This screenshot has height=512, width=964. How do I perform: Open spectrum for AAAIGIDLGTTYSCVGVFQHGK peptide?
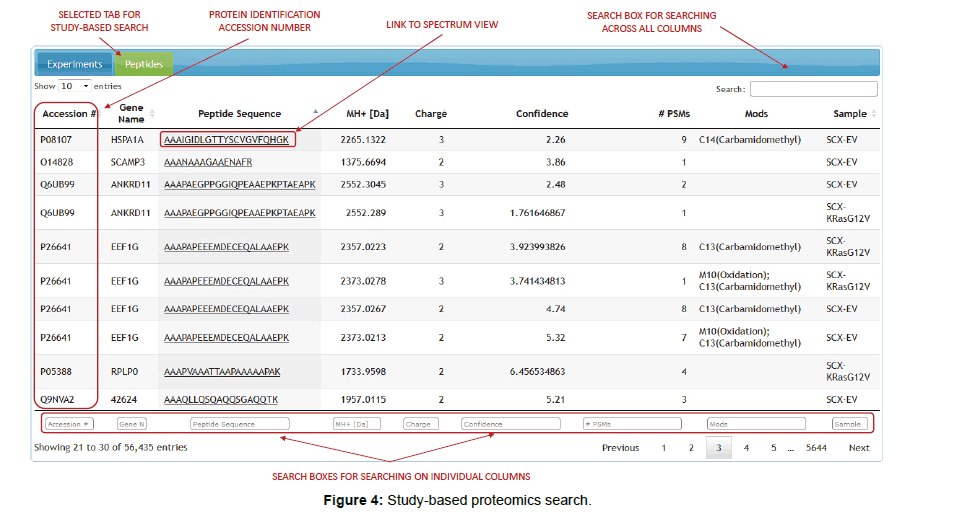point(226,140)
